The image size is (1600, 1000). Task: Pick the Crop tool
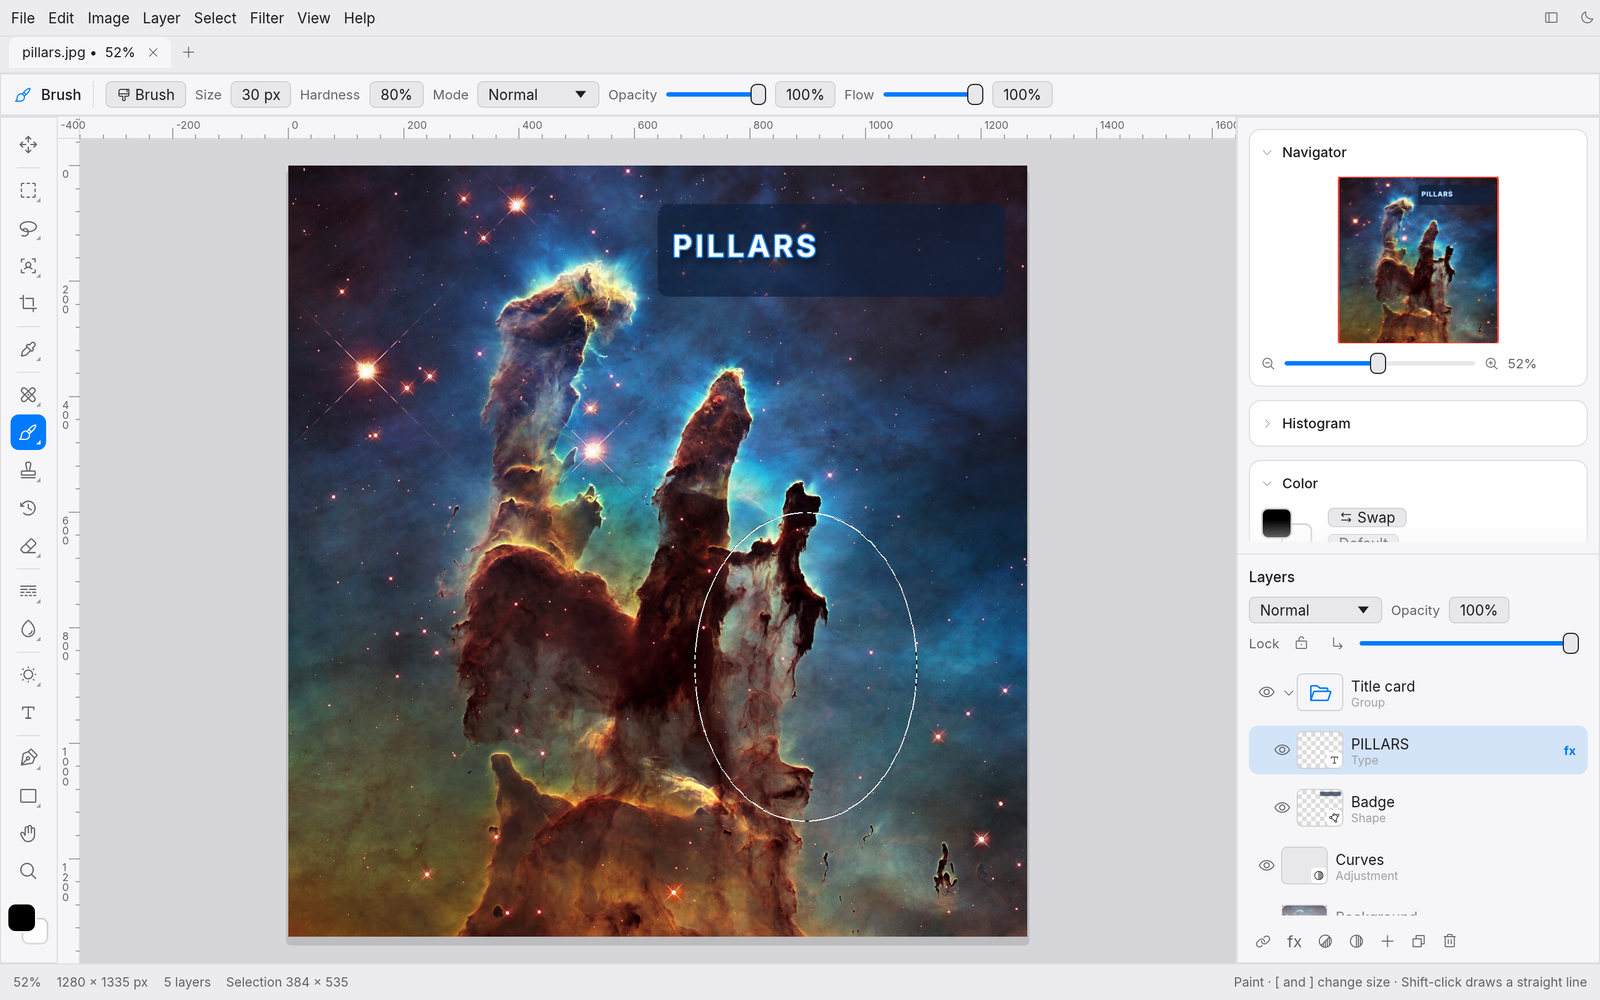tap(28, 303)
